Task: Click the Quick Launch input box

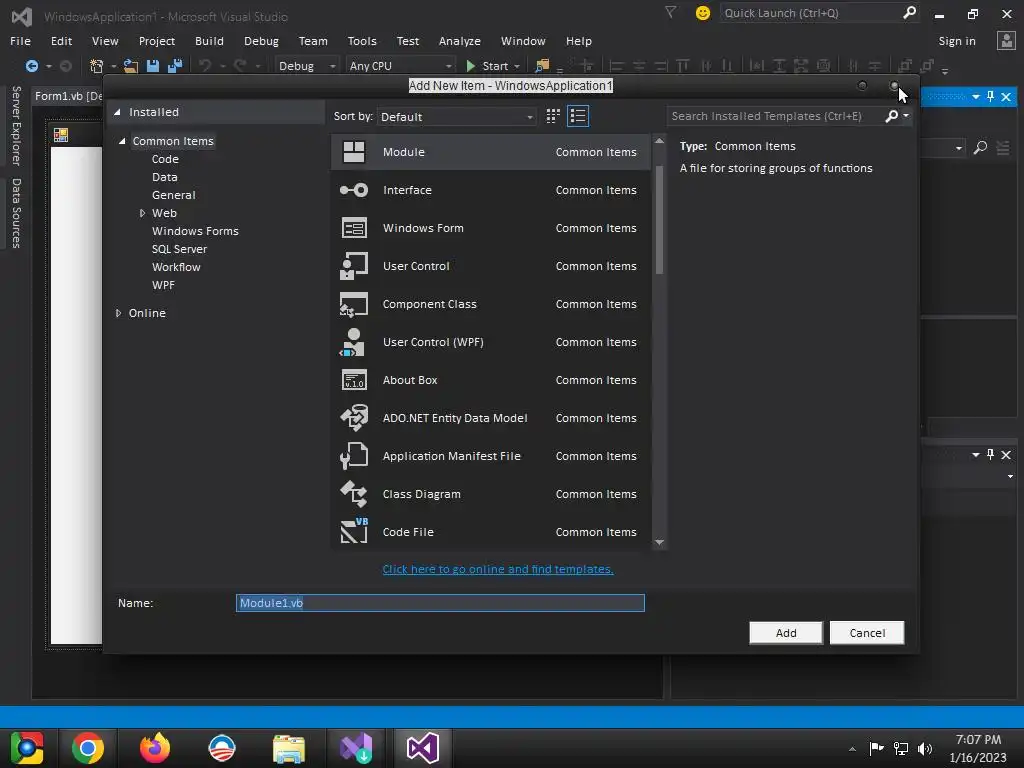Action: point(811,13)
